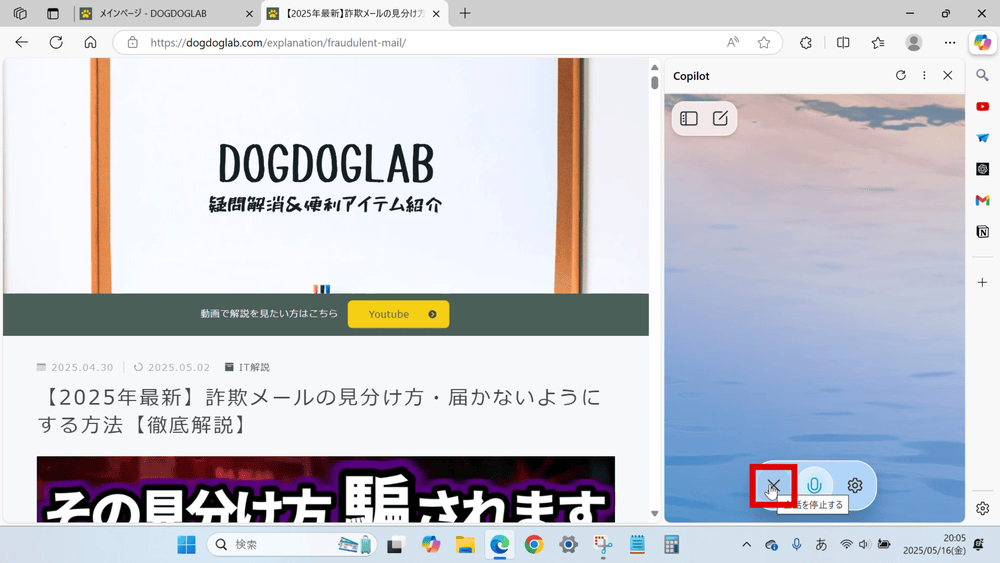
Task: Show hidden system tray icons
Action: 746,544
